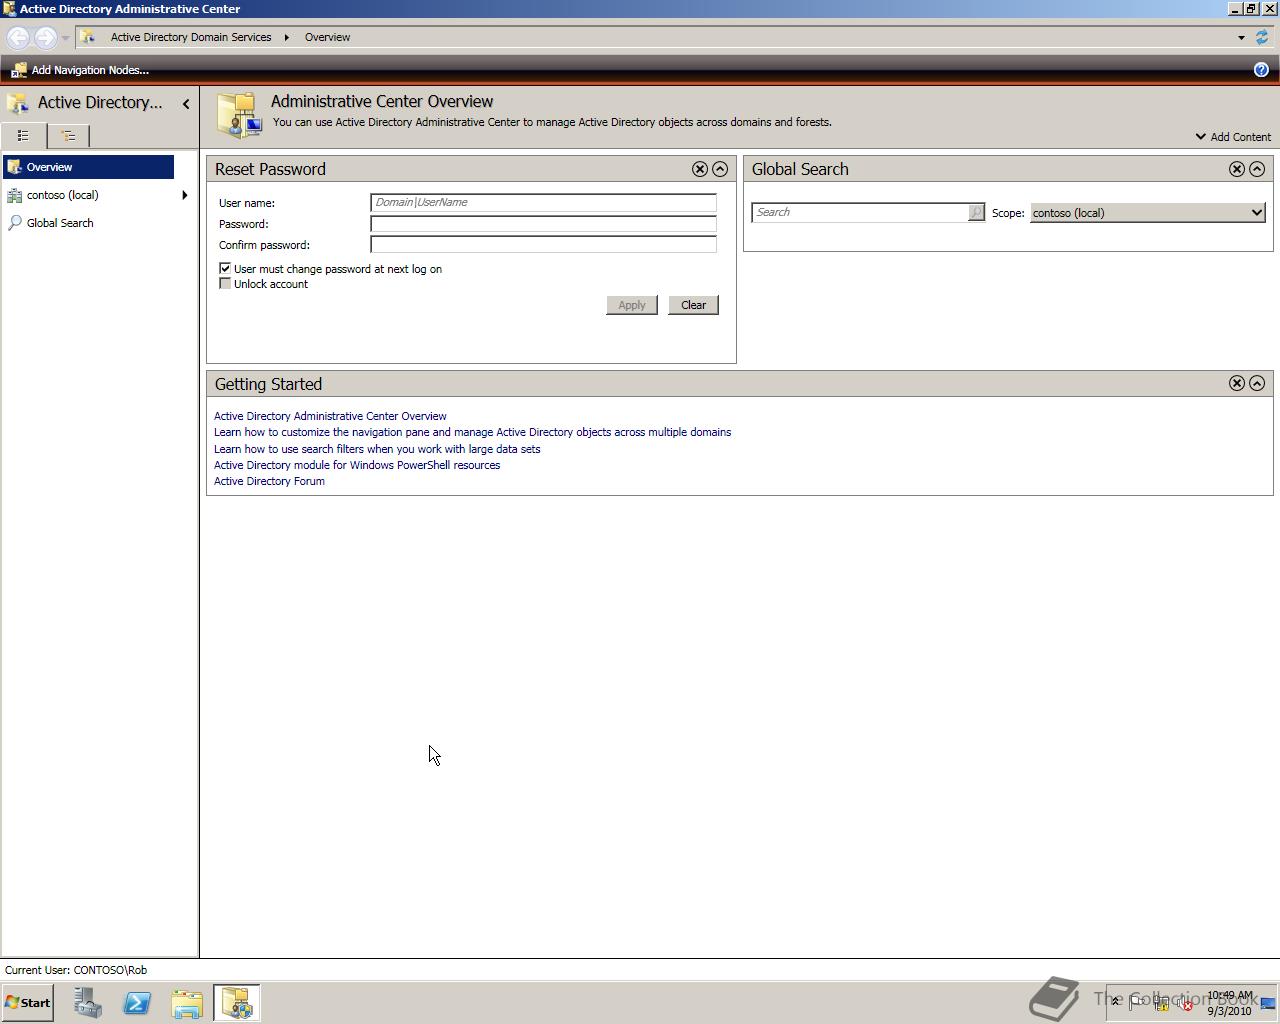This screenshot has width=1280, height=1024.
Task: Open the Start menu
Action: (x=28, y=1003)
